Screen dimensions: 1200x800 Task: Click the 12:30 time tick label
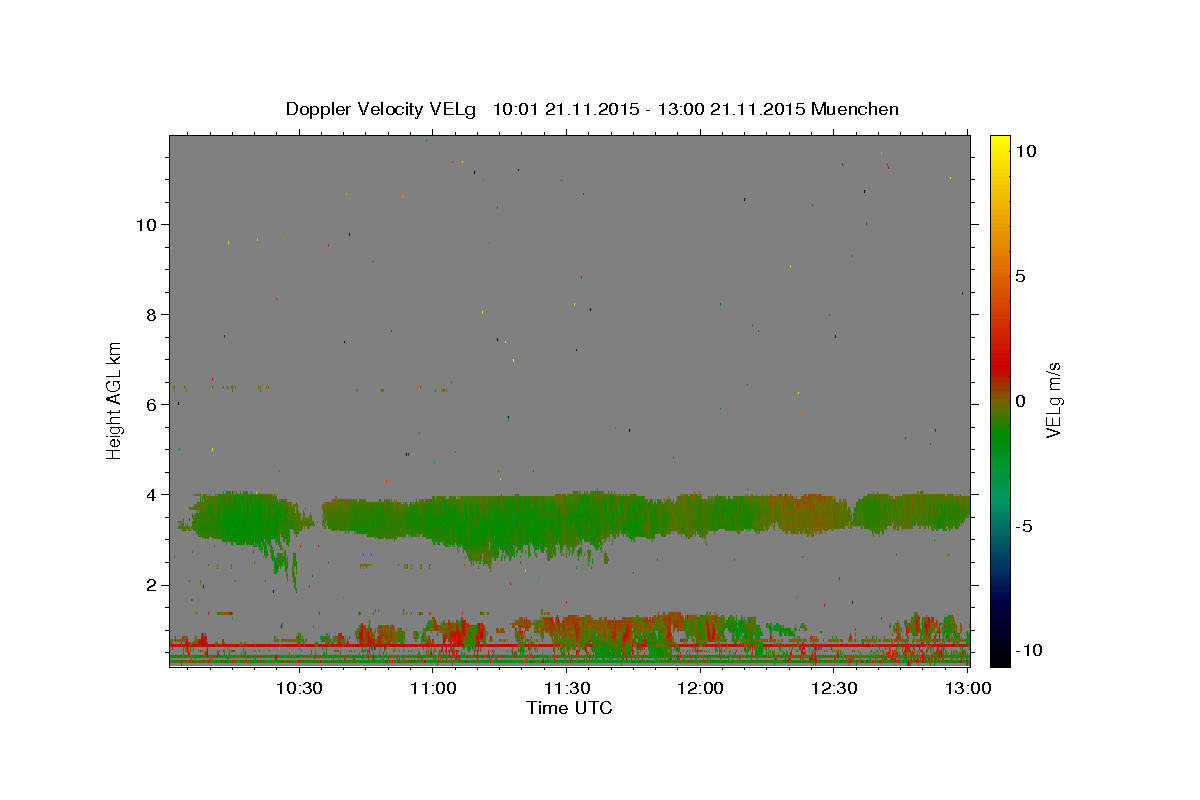click(x=834, y=688)
